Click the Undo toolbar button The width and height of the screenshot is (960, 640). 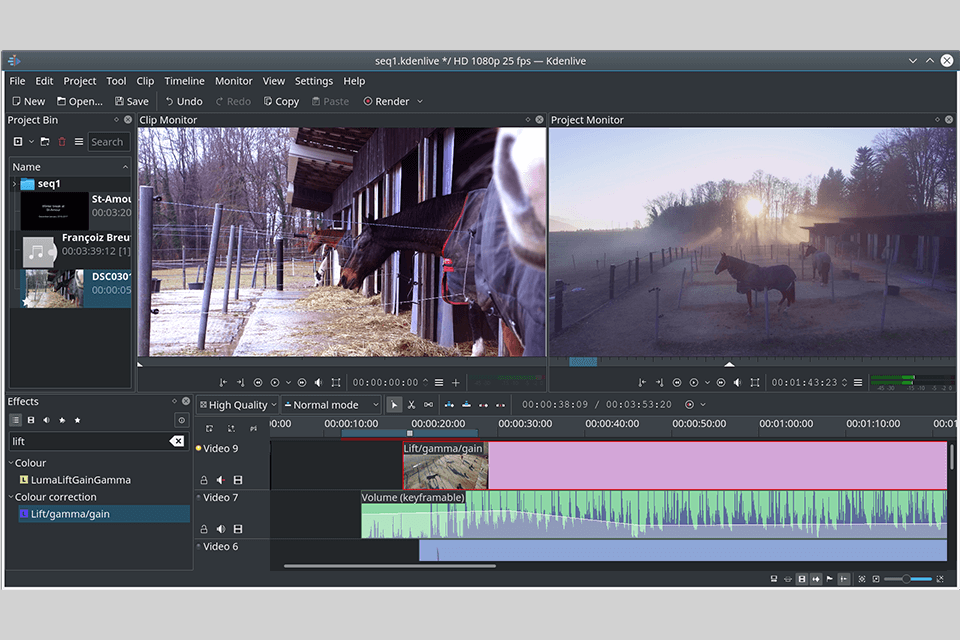pos(184,102)
